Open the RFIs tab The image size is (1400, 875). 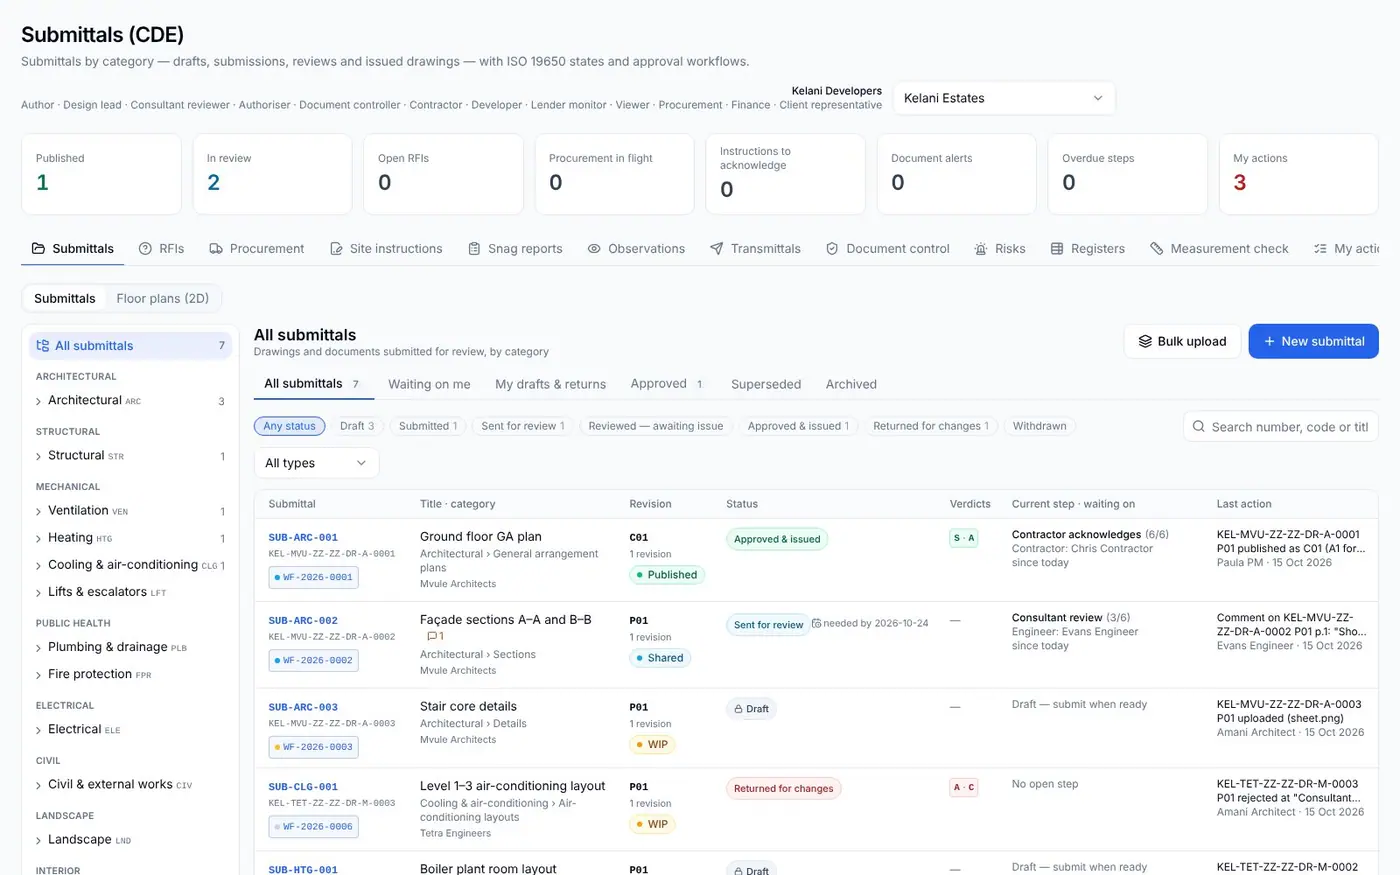coord(161,249)
